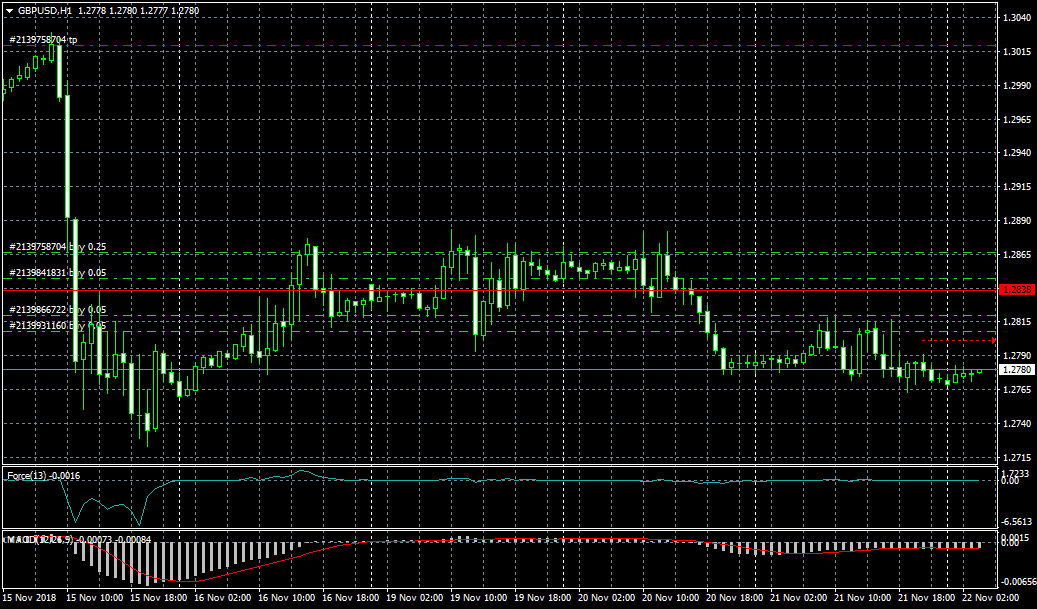Viewport: 1037px width, 609px height.
Task: Click the Force(13) indicator label
Action: coord(43,476)
